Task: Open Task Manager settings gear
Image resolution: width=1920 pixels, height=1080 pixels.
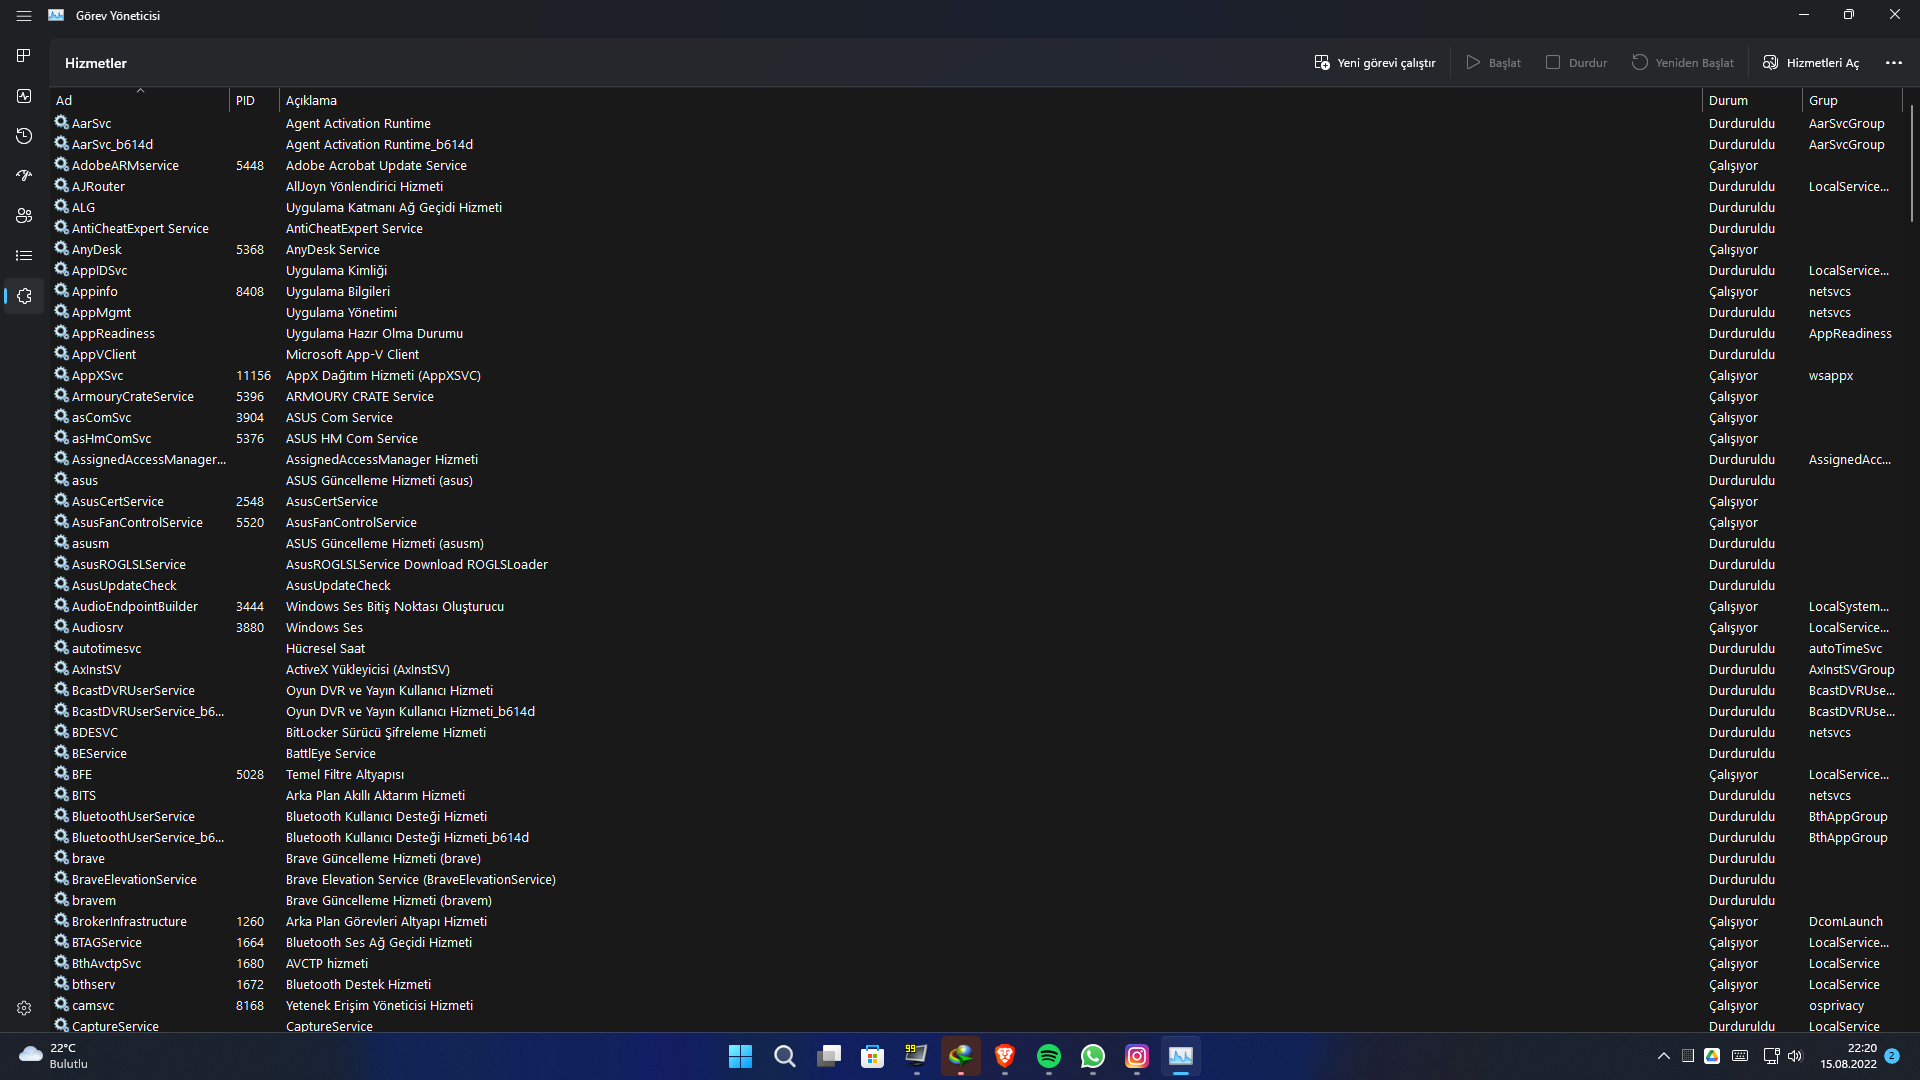Action: coord(24,1008)
